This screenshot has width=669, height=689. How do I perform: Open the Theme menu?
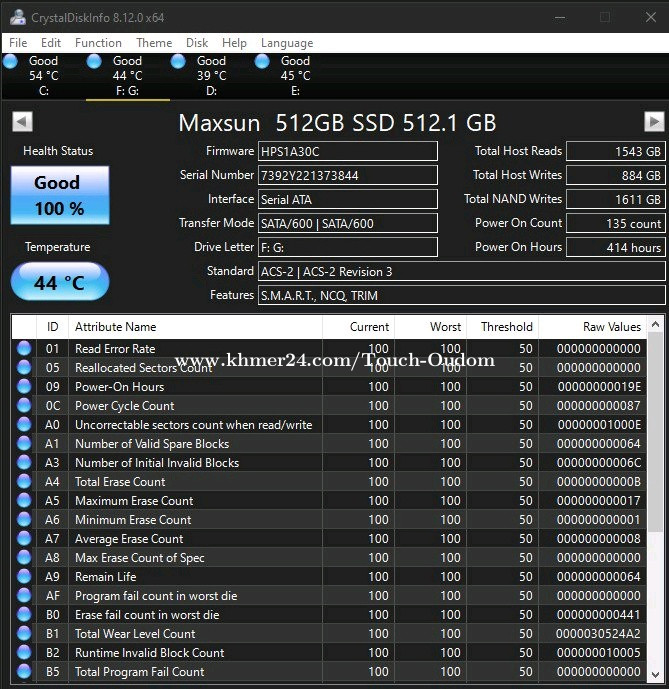(x=154, y=43)
